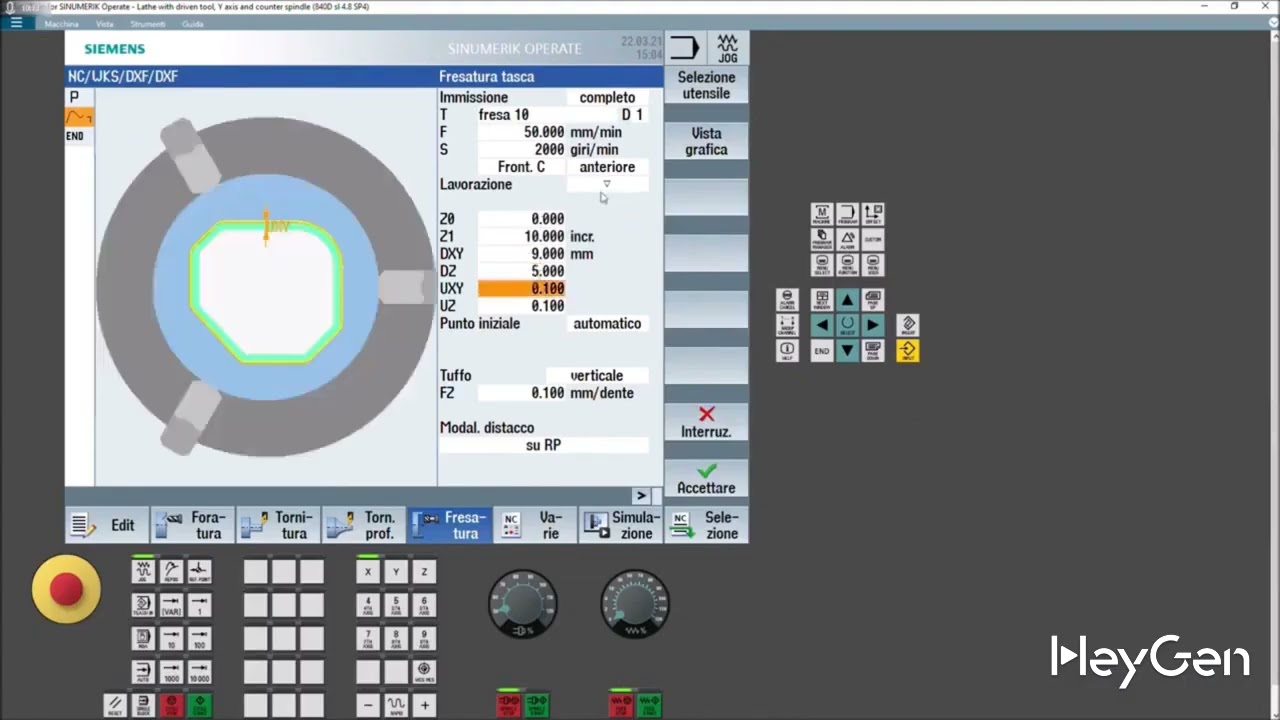
Task: Click the RESET key
Action: pos(115,705)
